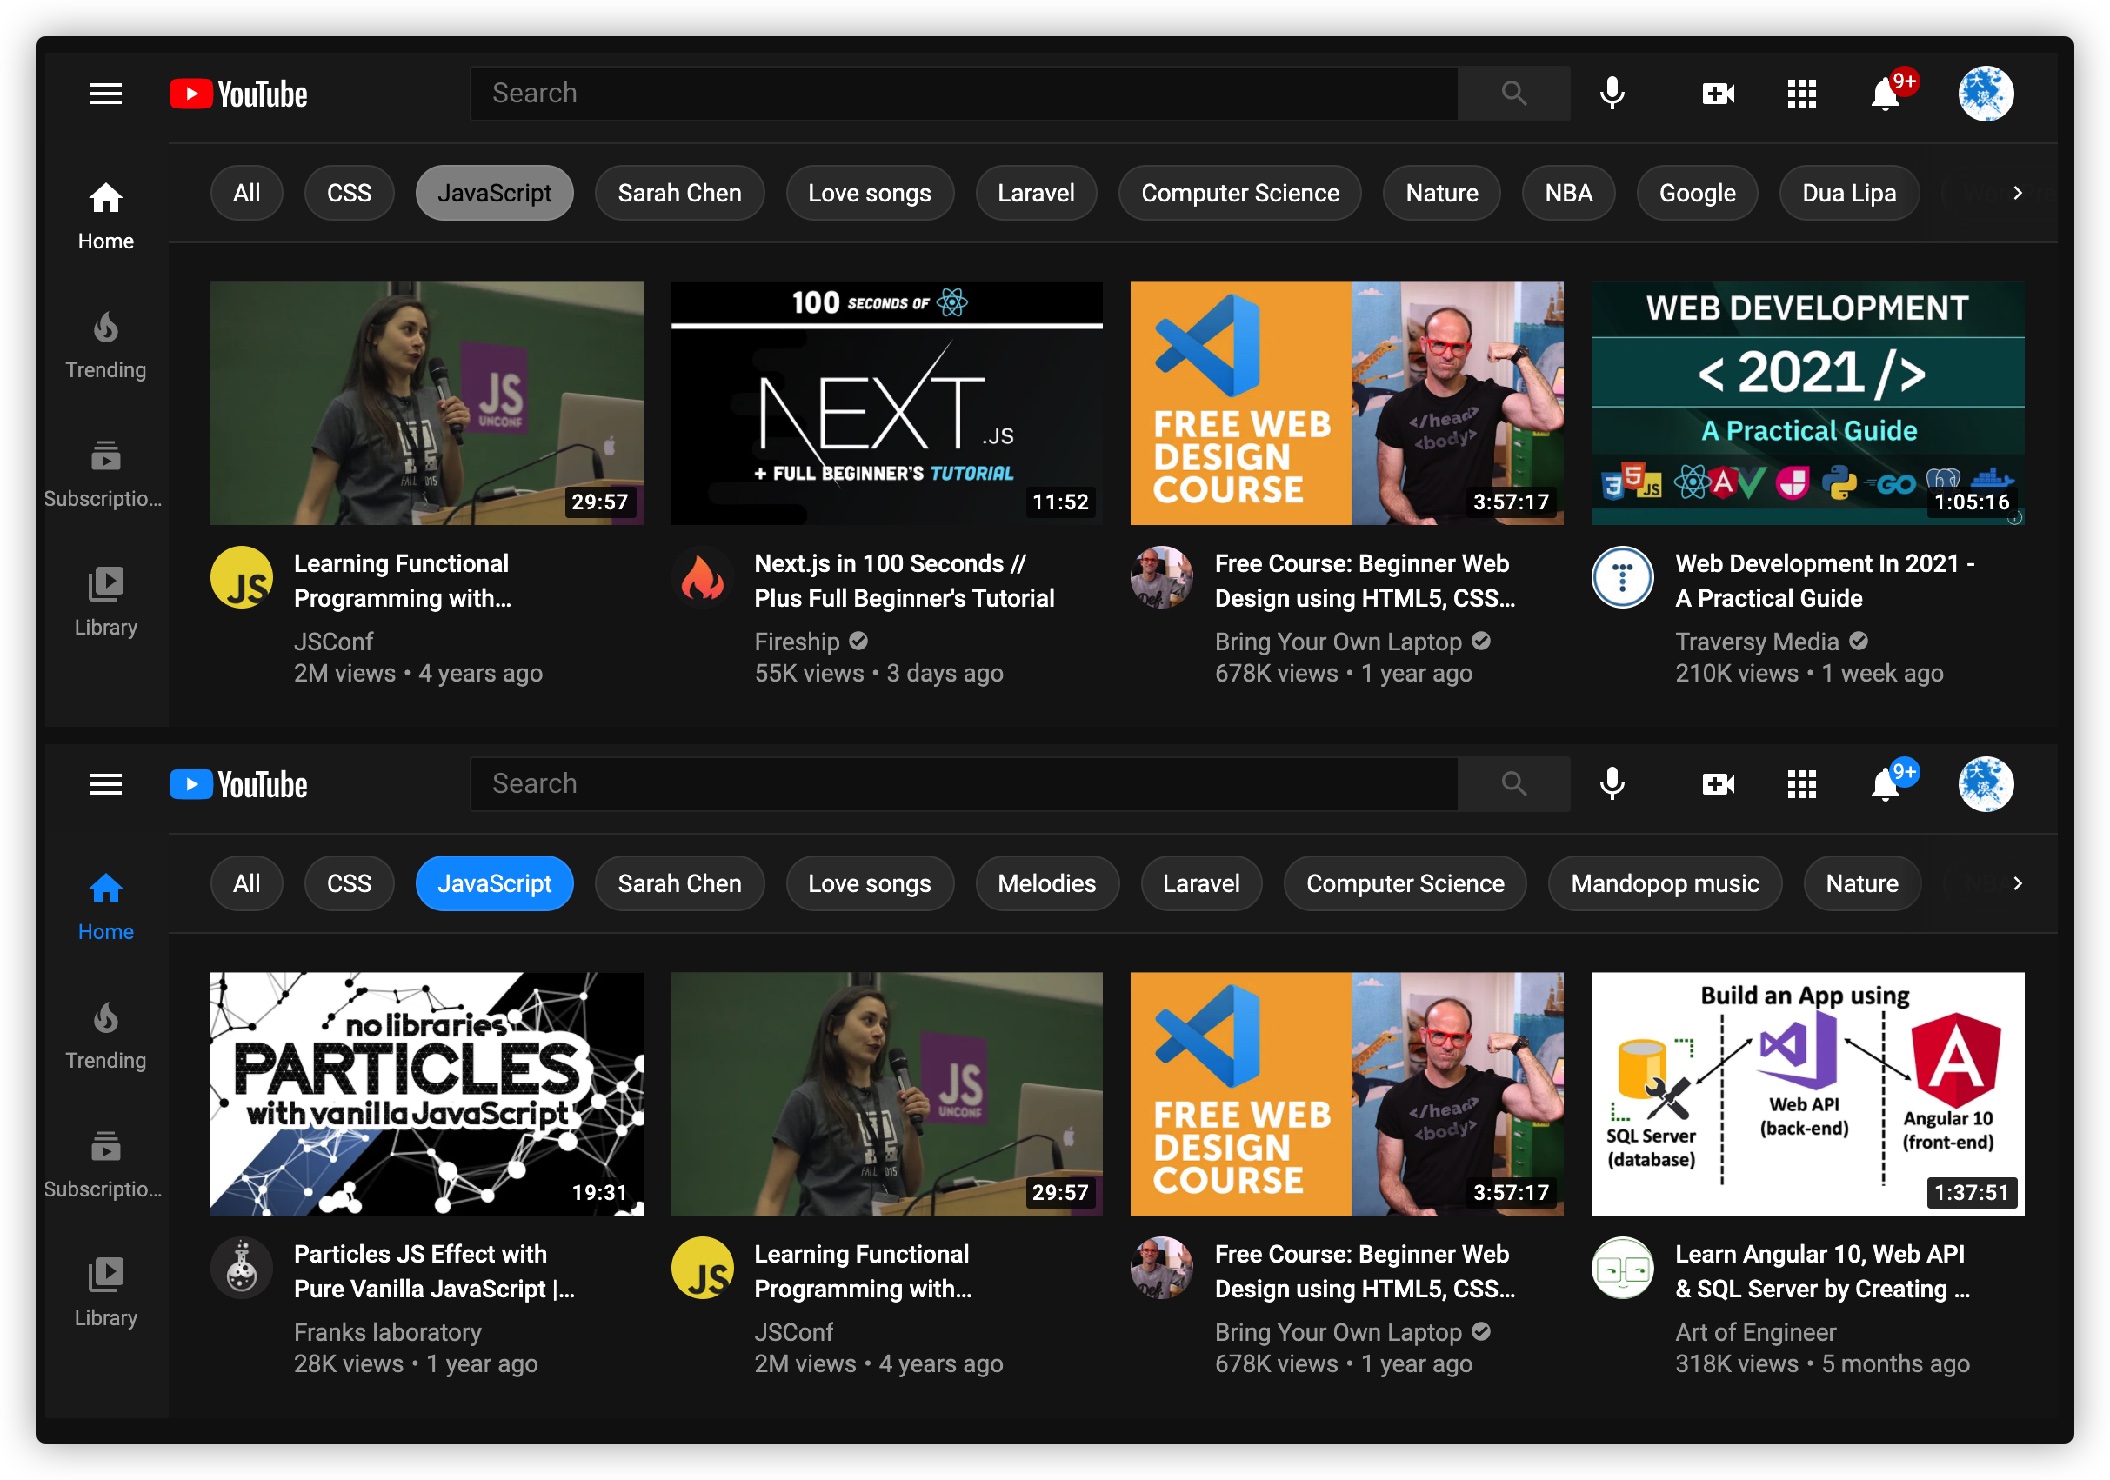Open Learn Angular 10, Web API video title

(1822, 1272)
